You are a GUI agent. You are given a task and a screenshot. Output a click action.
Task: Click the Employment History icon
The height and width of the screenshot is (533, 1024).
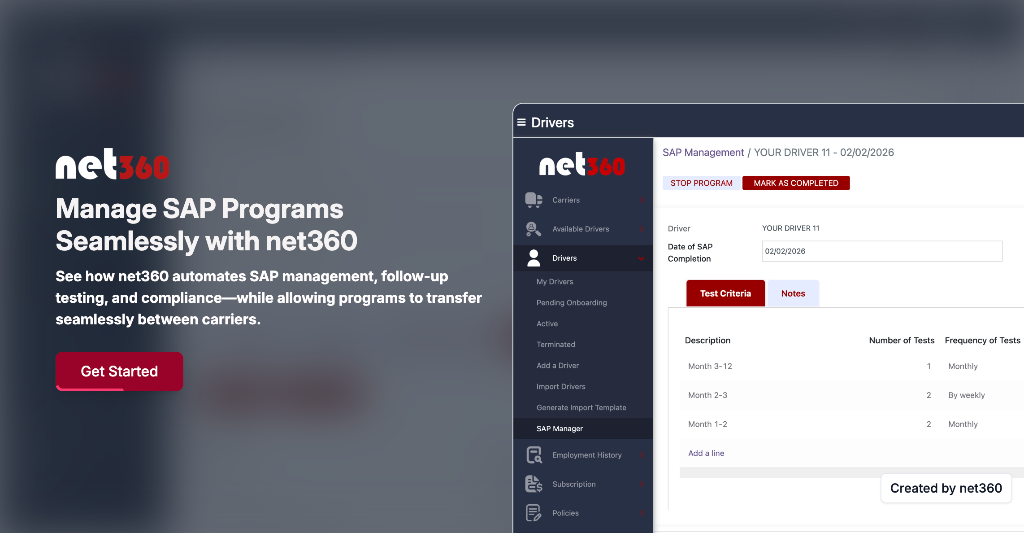pyautogui.click(x=534, y=455)
